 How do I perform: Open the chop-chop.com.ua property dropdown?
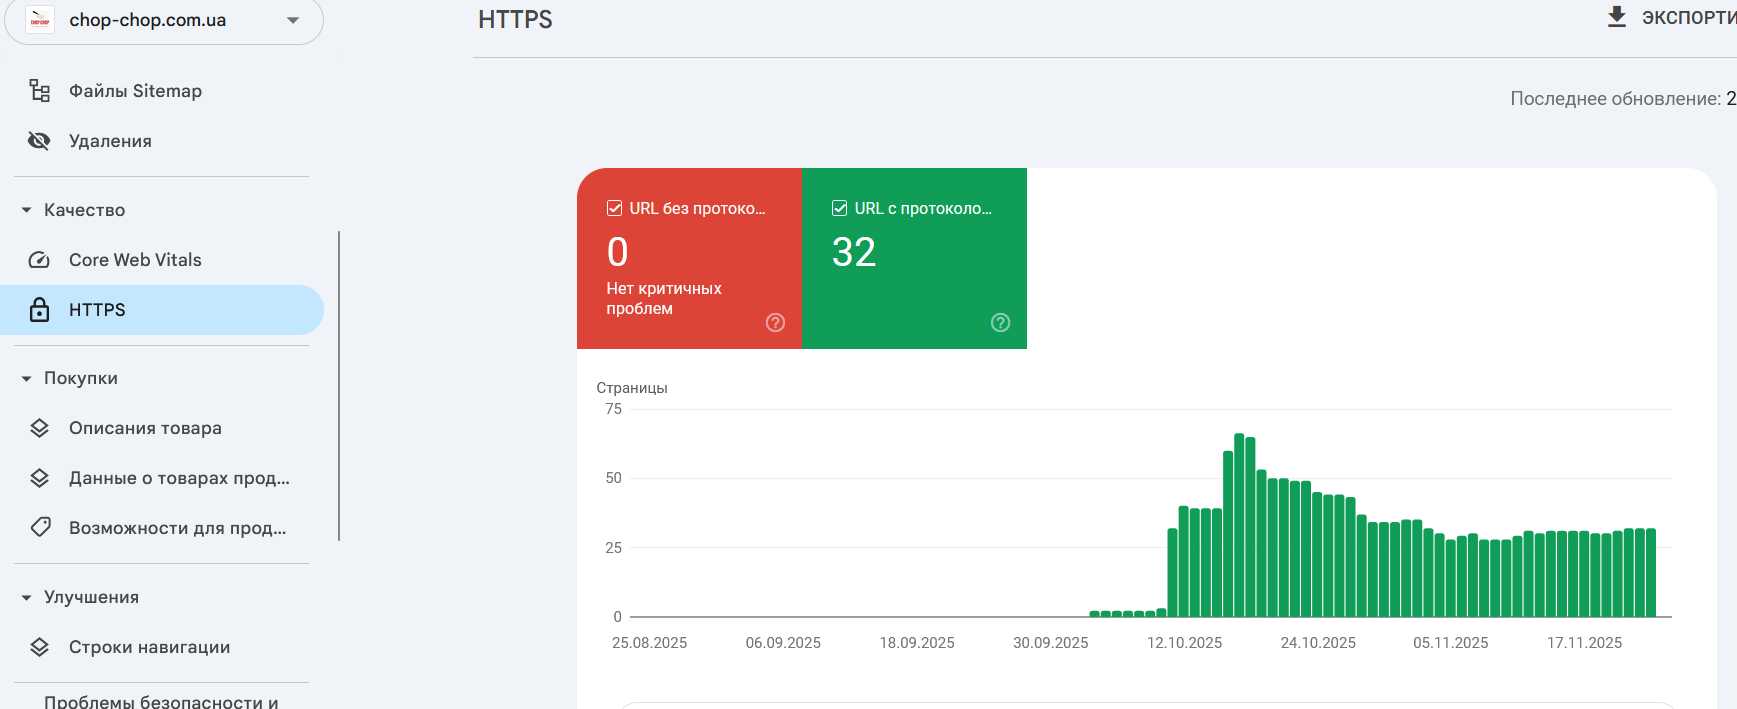293,20
